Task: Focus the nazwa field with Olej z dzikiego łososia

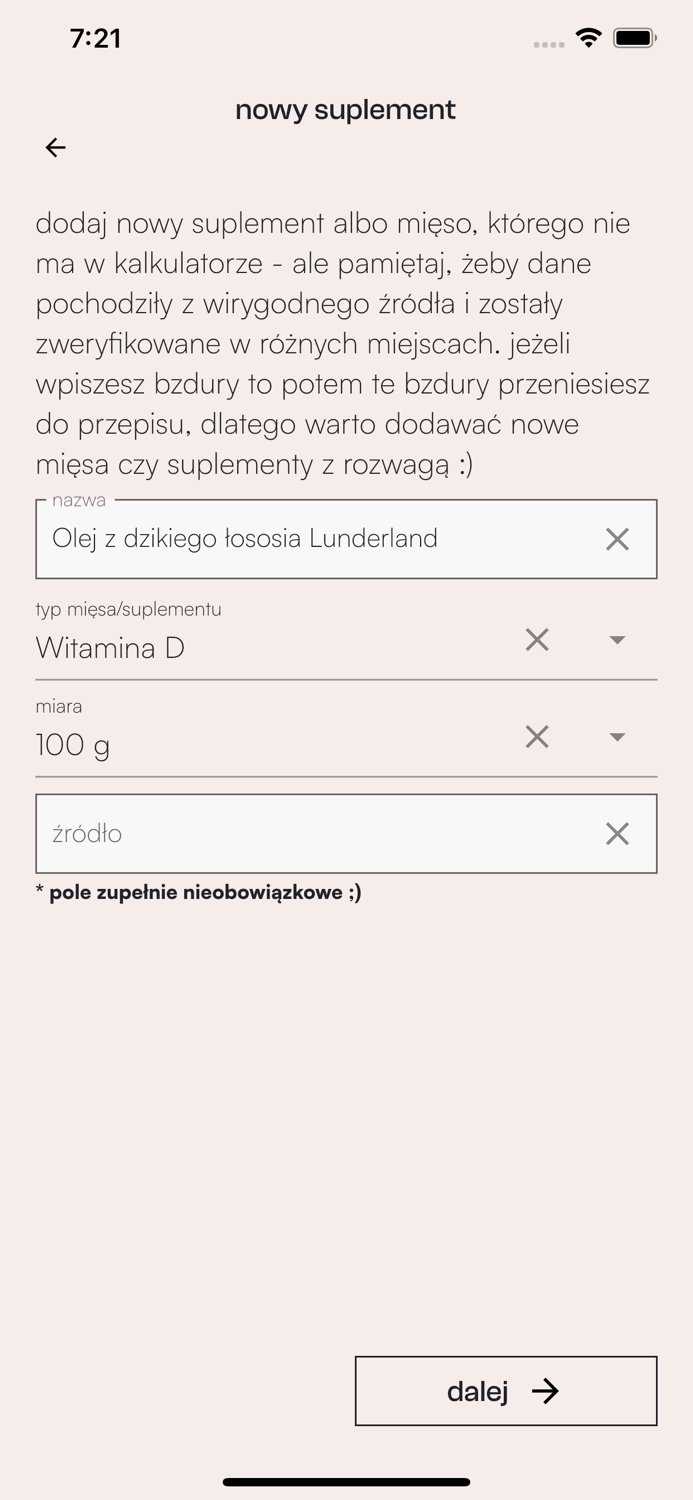Action: click(300, 539)
